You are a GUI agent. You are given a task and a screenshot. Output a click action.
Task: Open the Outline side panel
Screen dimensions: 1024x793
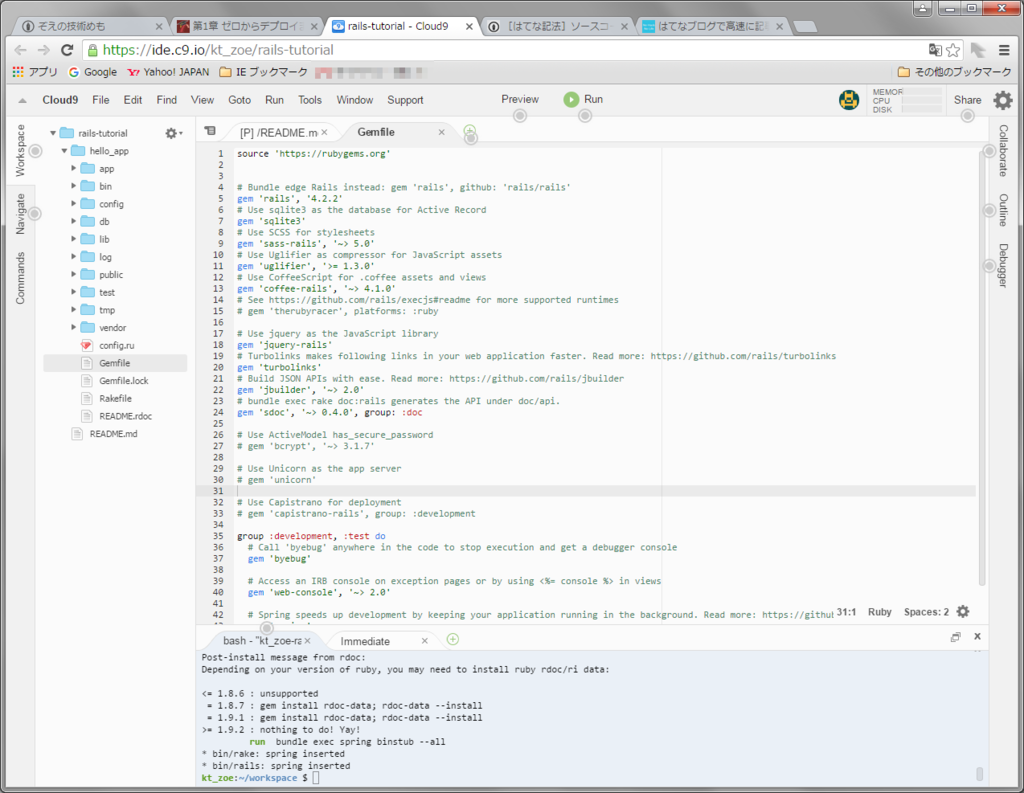coord(1003,210)
